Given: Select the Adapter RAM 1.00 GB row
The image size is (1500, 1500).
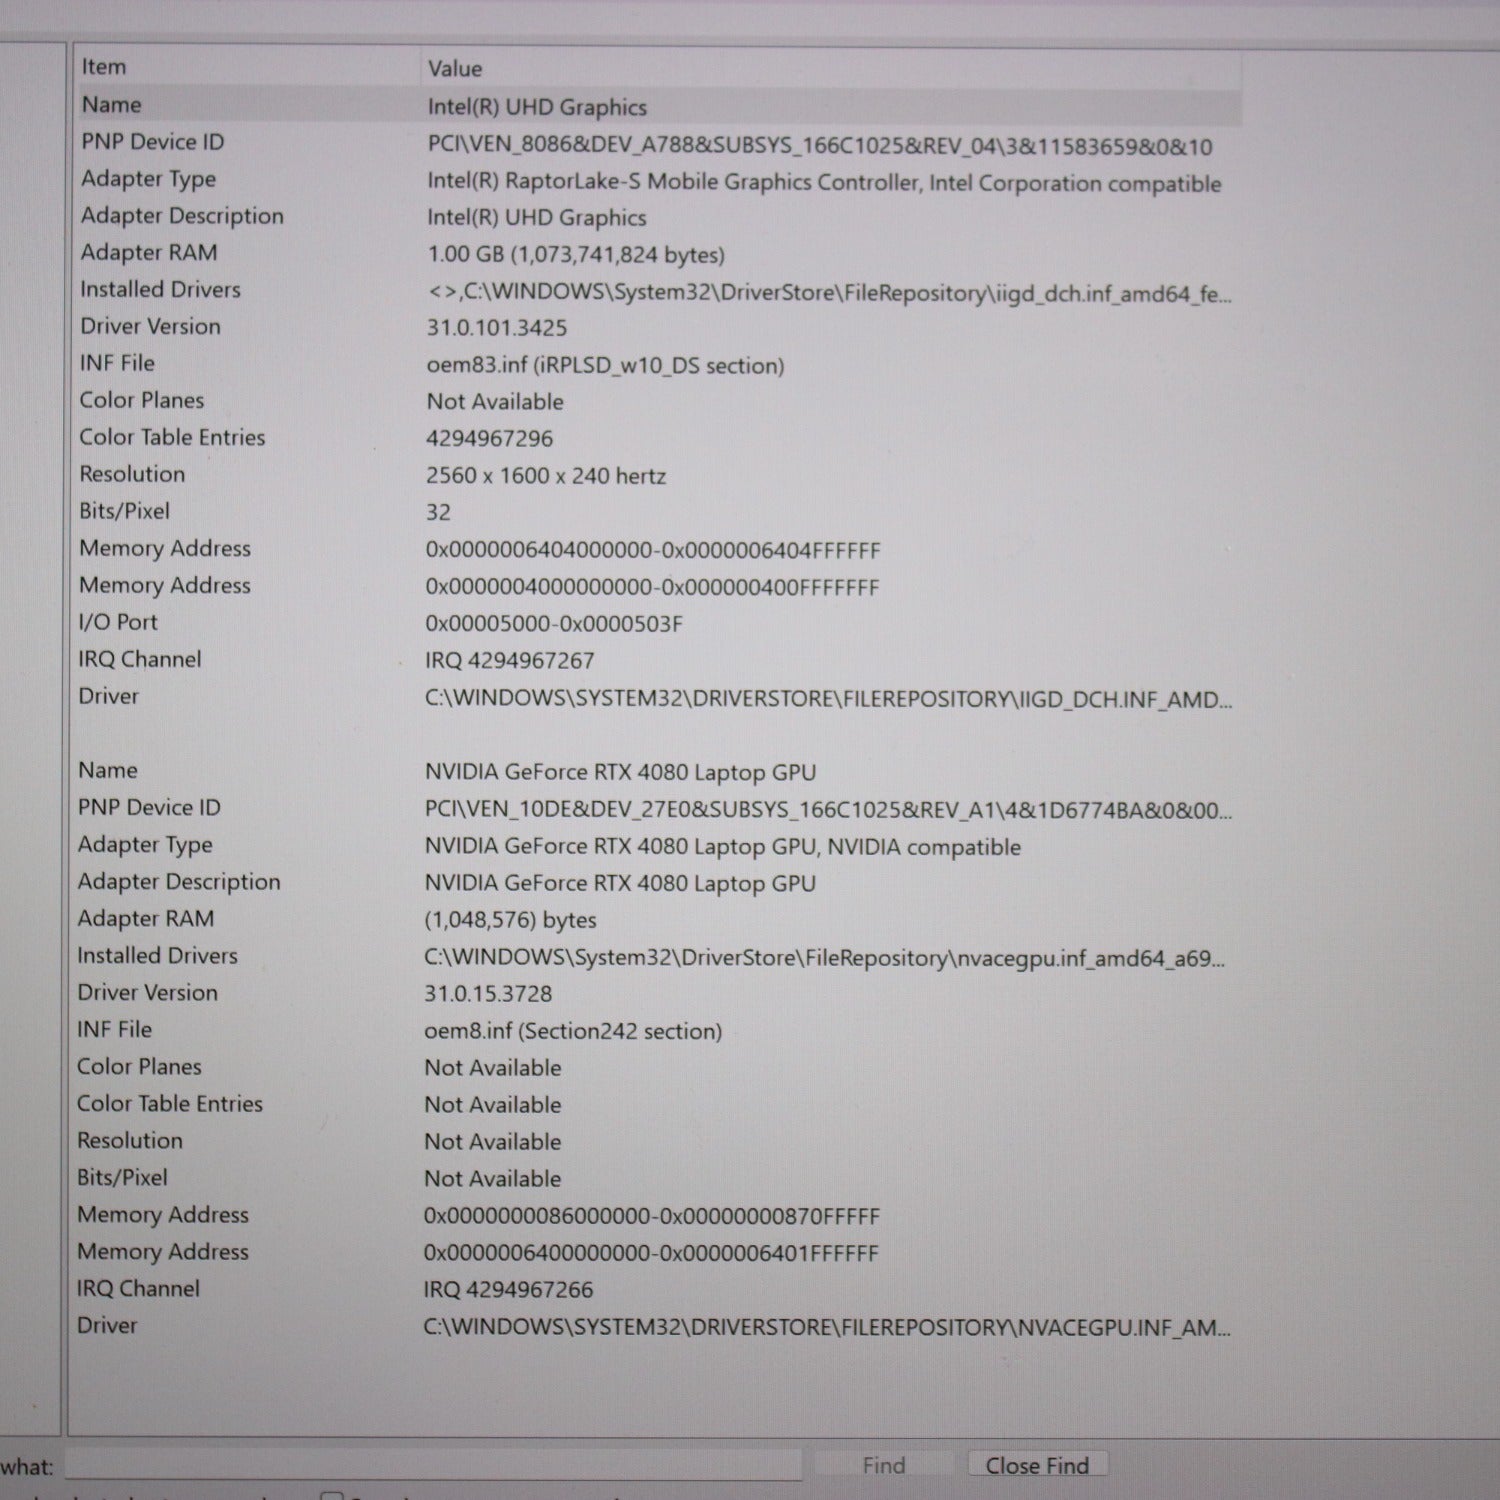Looking at the screenshot, I should [575, 255].
